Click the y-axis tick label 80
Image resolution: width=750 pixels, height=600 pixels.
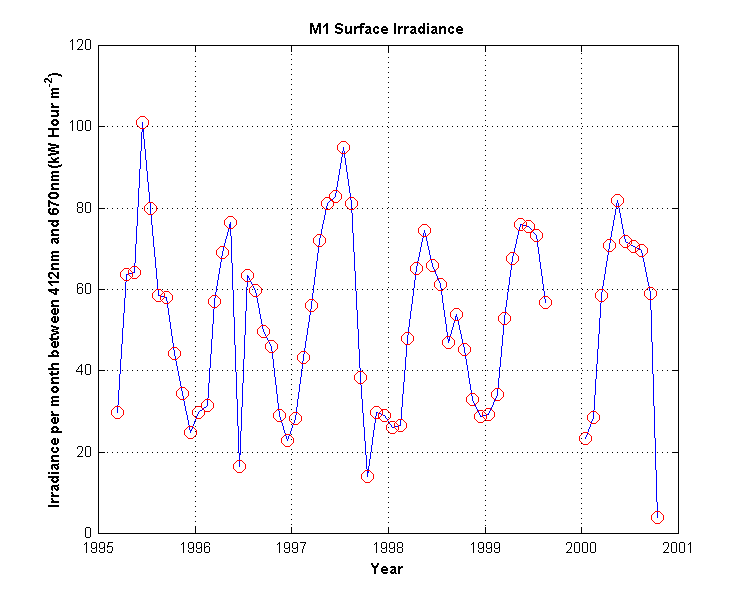point(84,208)
